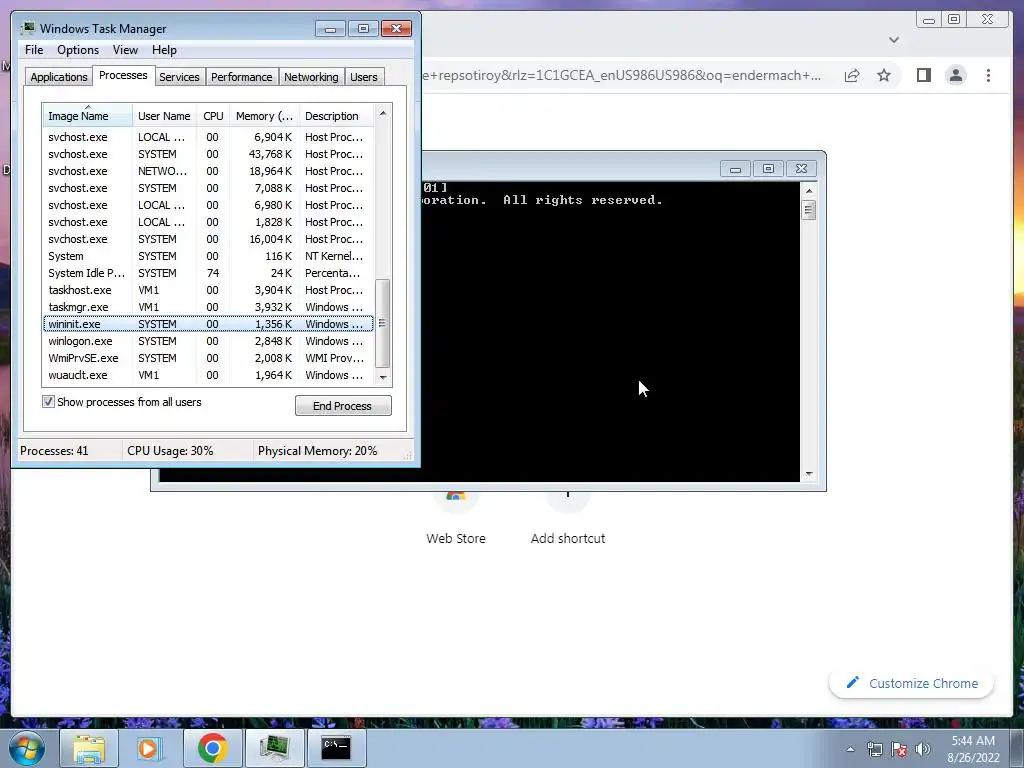
Task: Select svchost.exe row with 16,004 K memory
Action: [x=208, y=239]
